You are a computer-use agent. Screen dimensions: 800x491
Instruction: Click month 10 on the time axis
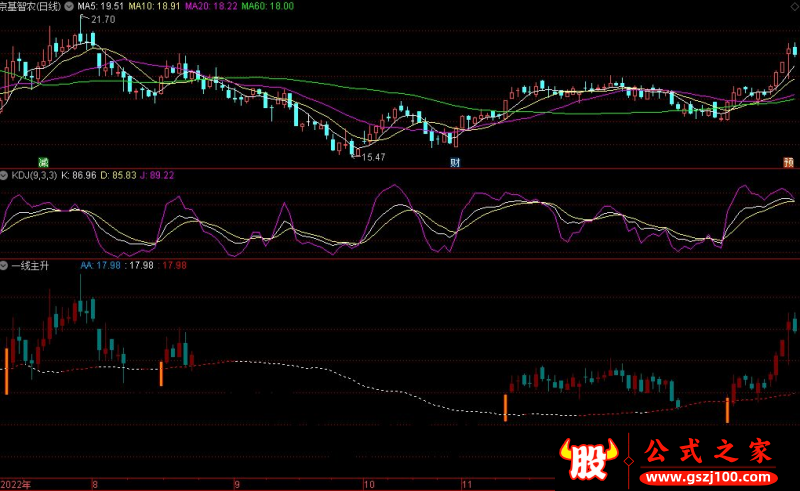[369, 484]
